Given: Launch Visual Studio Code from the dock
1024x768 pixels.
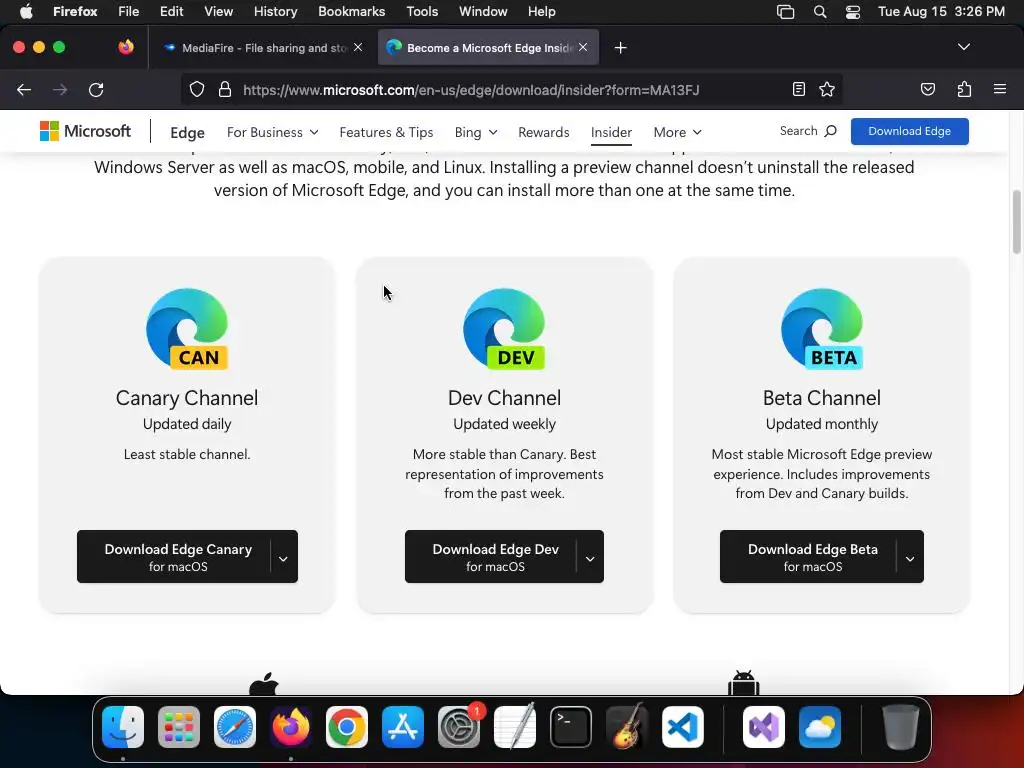Looking at the screenshot, I should tap(682, 727).
